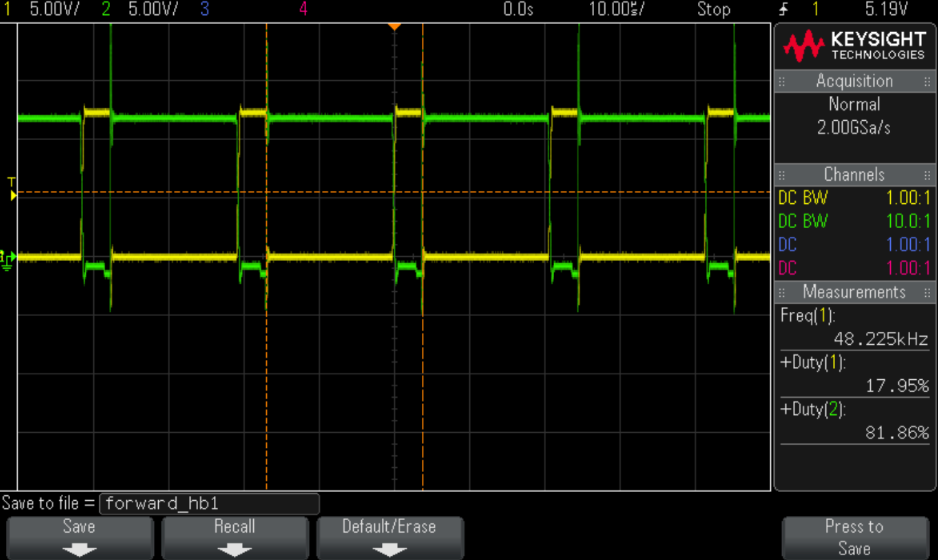938x560 pixels.
Task: Click the blue channel 3 indicator
Action: pos(205,9)
